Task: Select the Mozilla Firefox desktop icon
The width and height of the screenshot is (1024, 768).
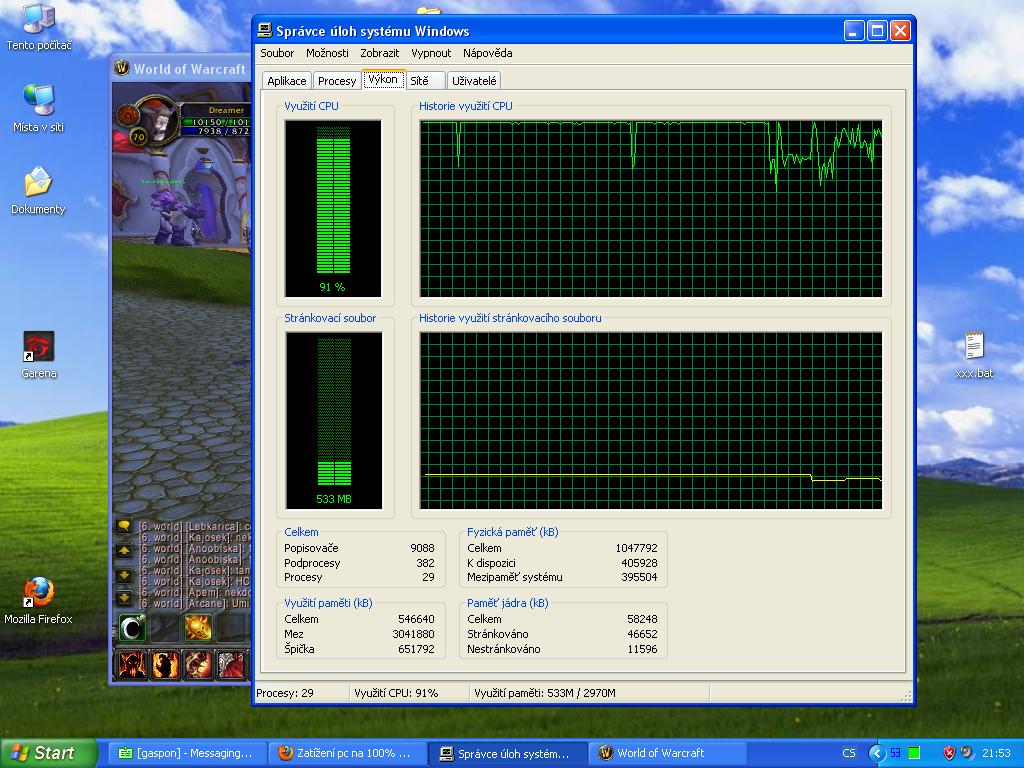Action: 38,593
